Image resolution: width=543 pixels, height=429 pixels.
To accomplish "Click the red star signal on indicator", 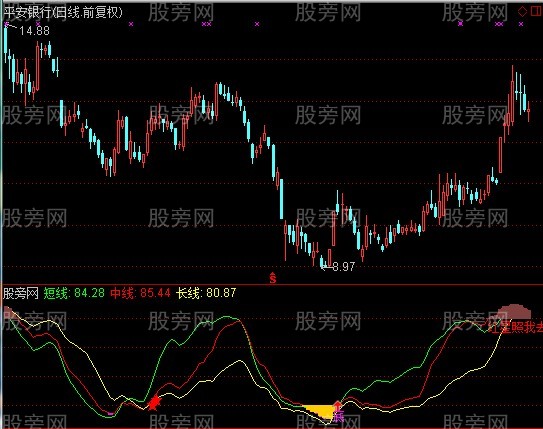I will point(154,402).
